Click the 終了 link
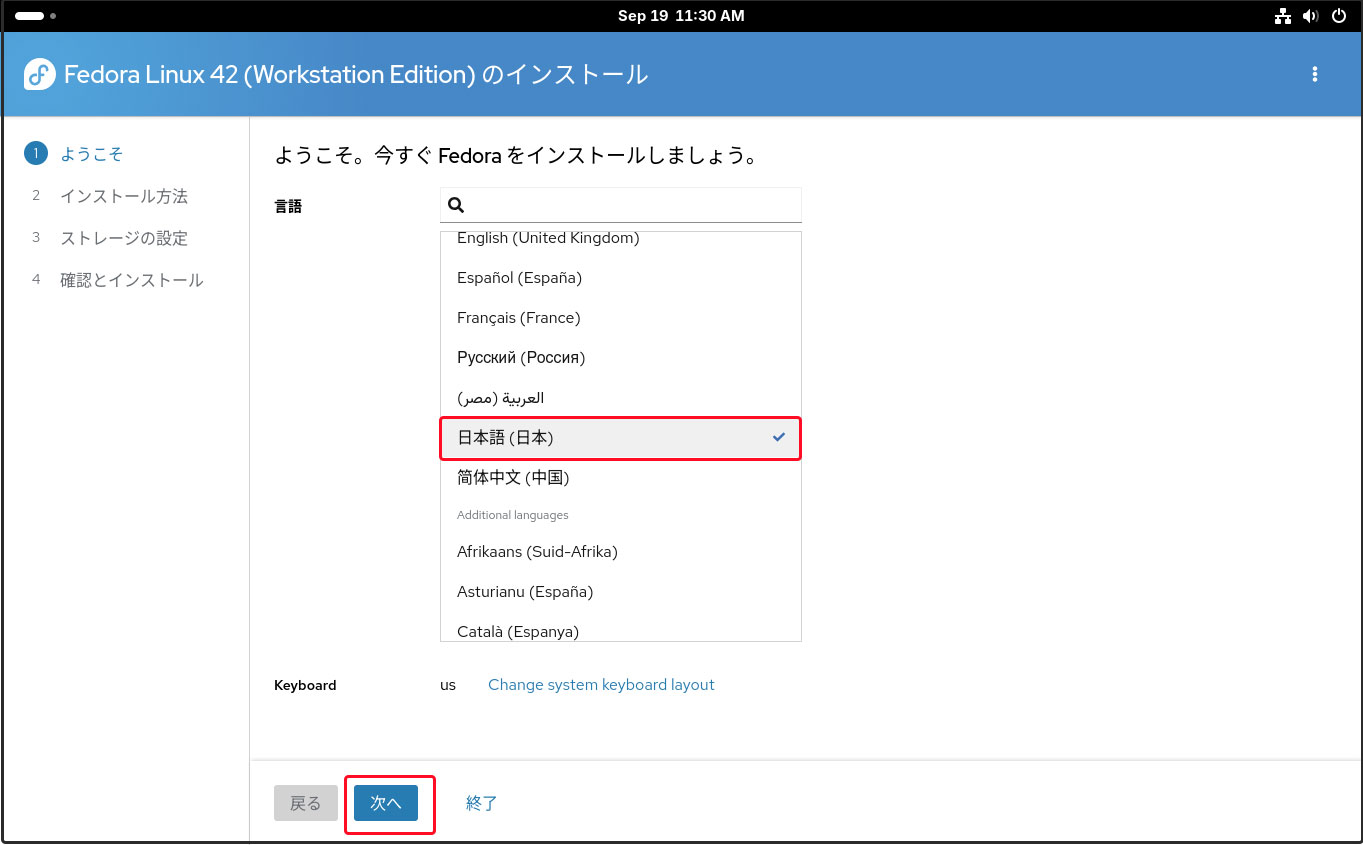Viewport: 1363px width, 845px height. [482, 803]
